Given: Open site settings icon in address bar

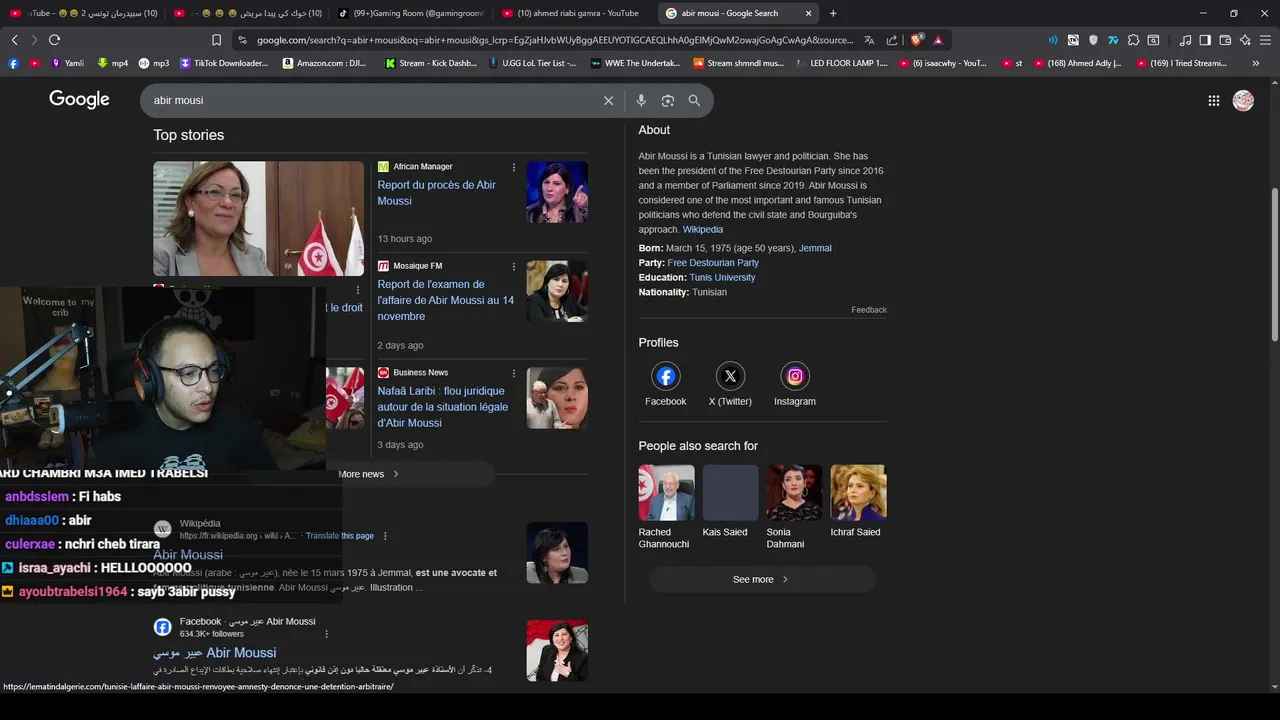Looking at the screenshot, I should pos(242,40).
